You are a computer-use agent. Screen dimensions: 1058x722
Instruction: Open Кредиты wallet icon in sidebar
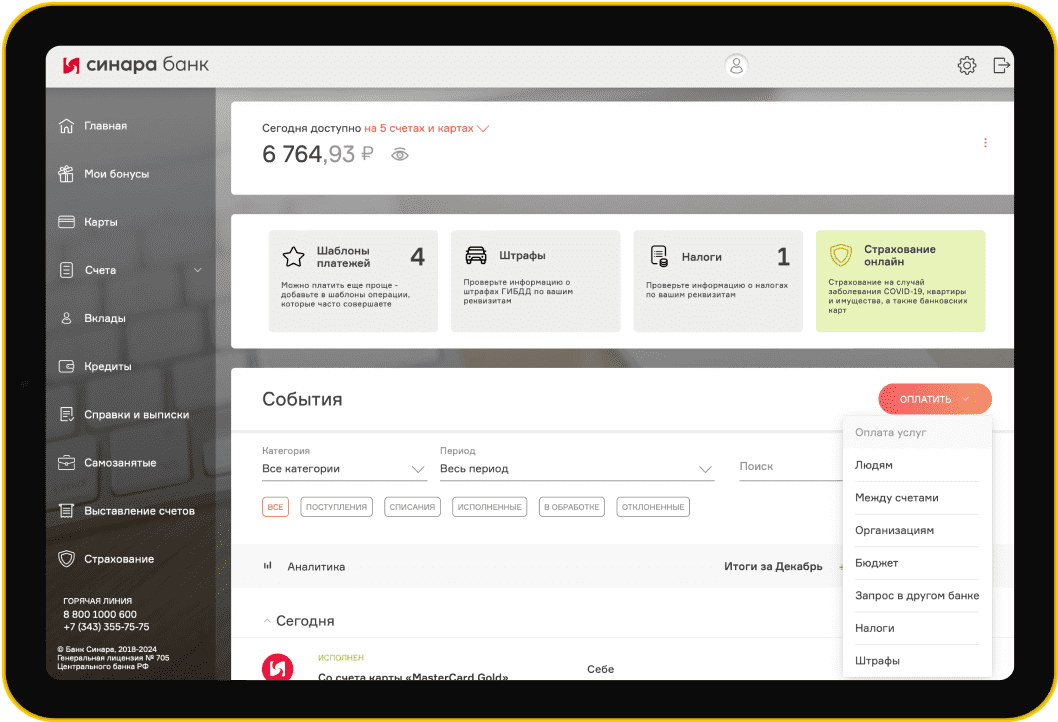point(67,367)
